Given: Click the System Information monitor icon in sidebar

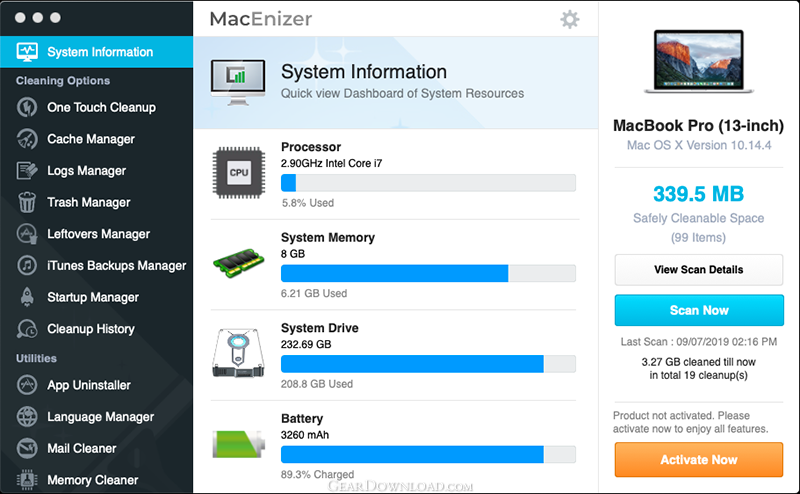Looking at the screenshot, I should (27, 52).
